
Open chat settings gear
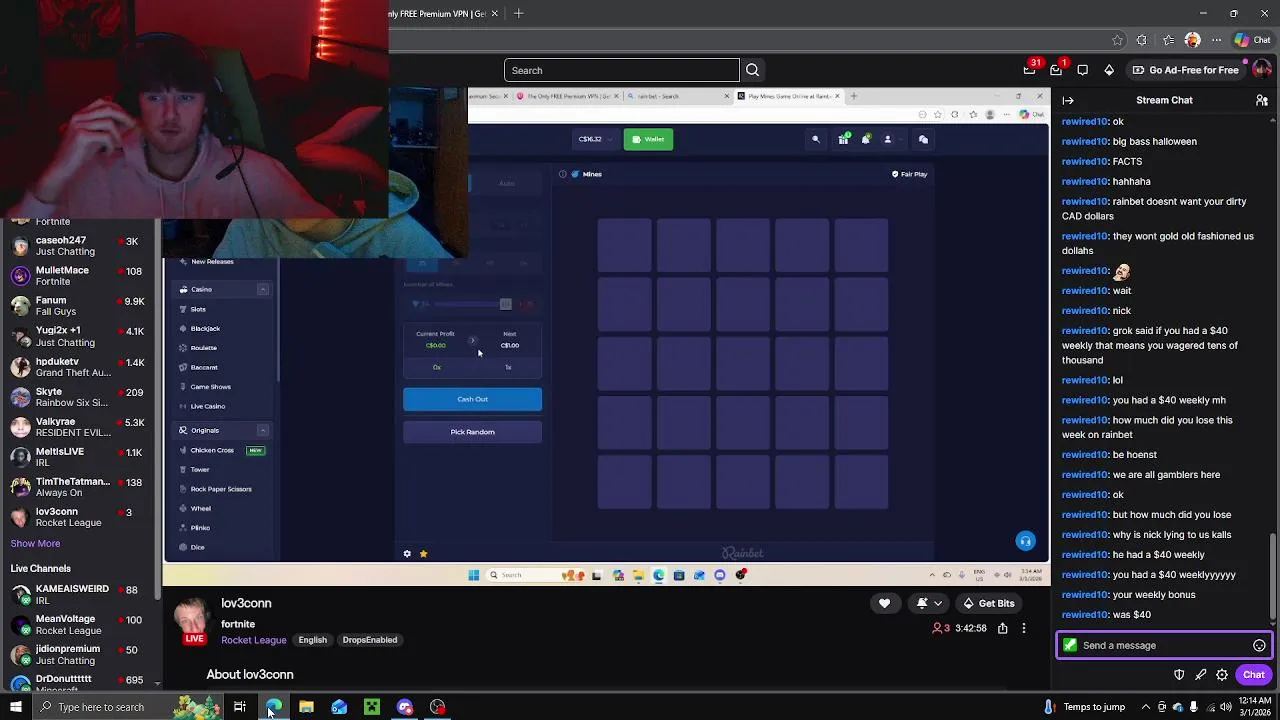click(x=1222, y=675)
